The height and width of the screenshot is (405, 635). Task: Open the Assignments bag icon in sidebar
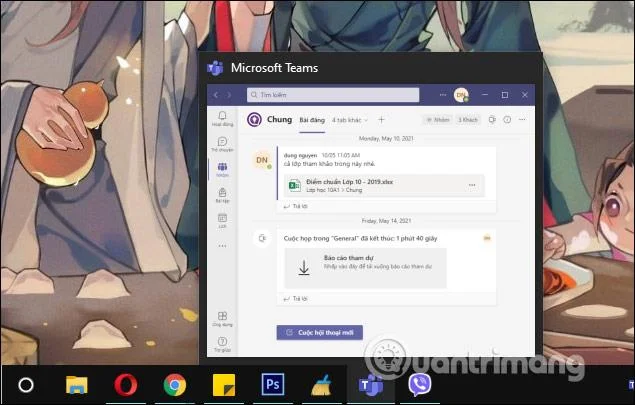(222, 195)
